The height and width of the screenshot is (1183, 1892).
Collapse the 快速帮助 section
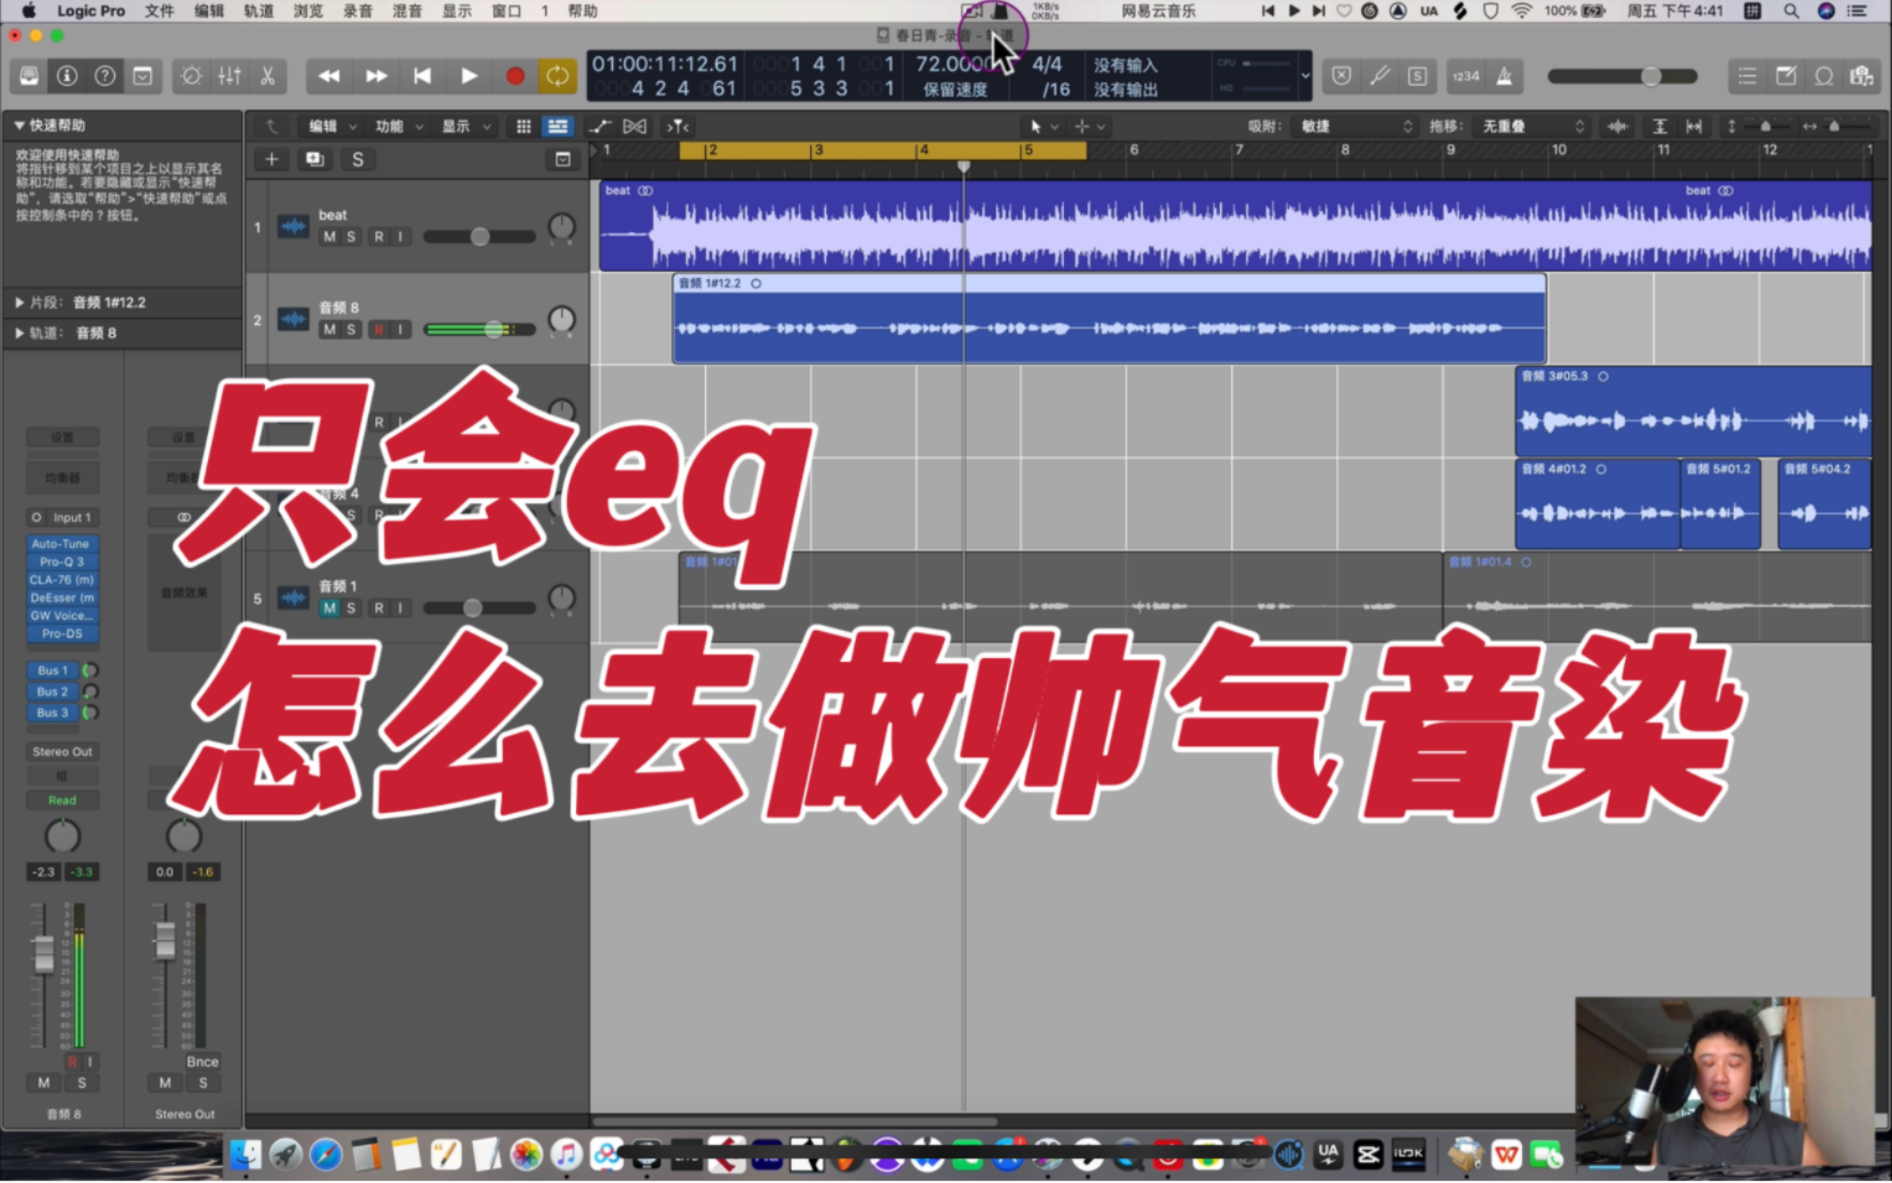(x=19, y=125)
